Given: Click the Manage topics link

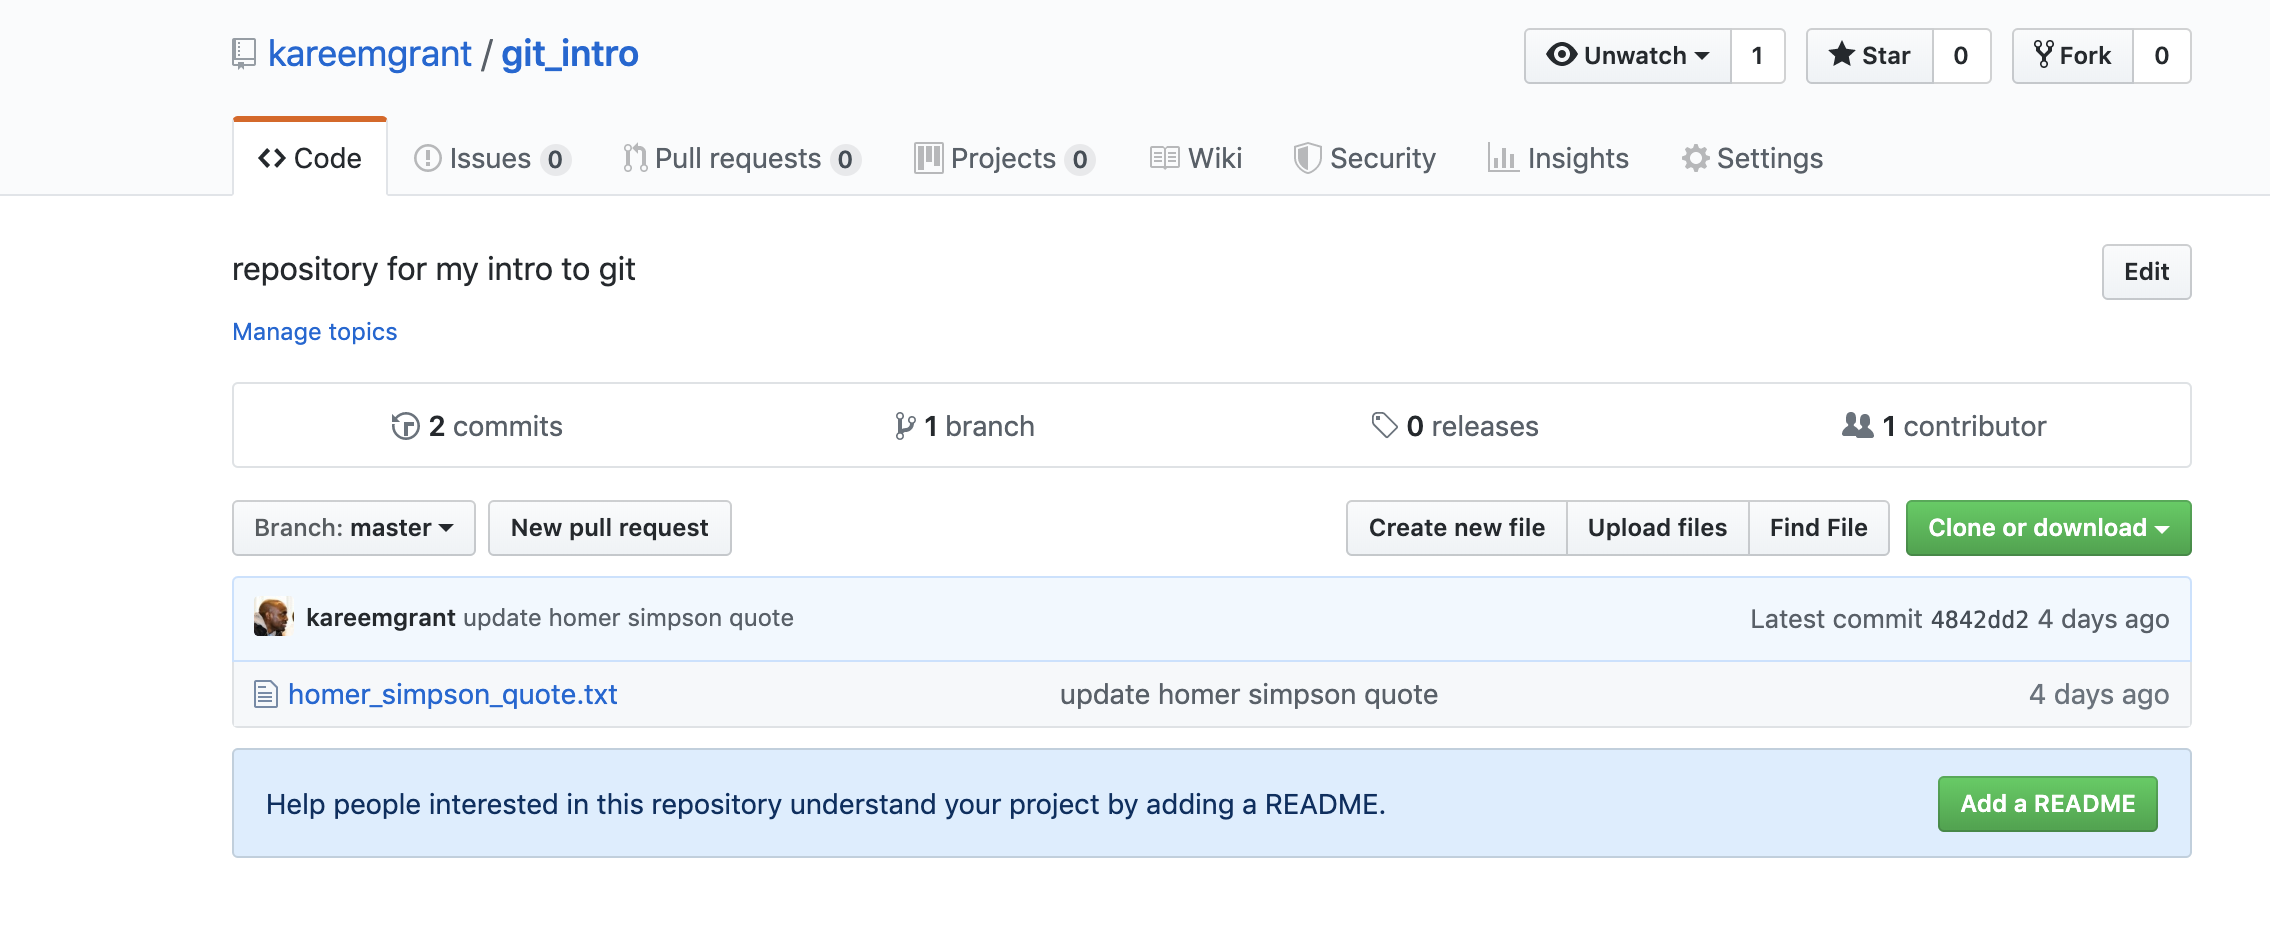Looking at the screenshot, I should point(314,332).
